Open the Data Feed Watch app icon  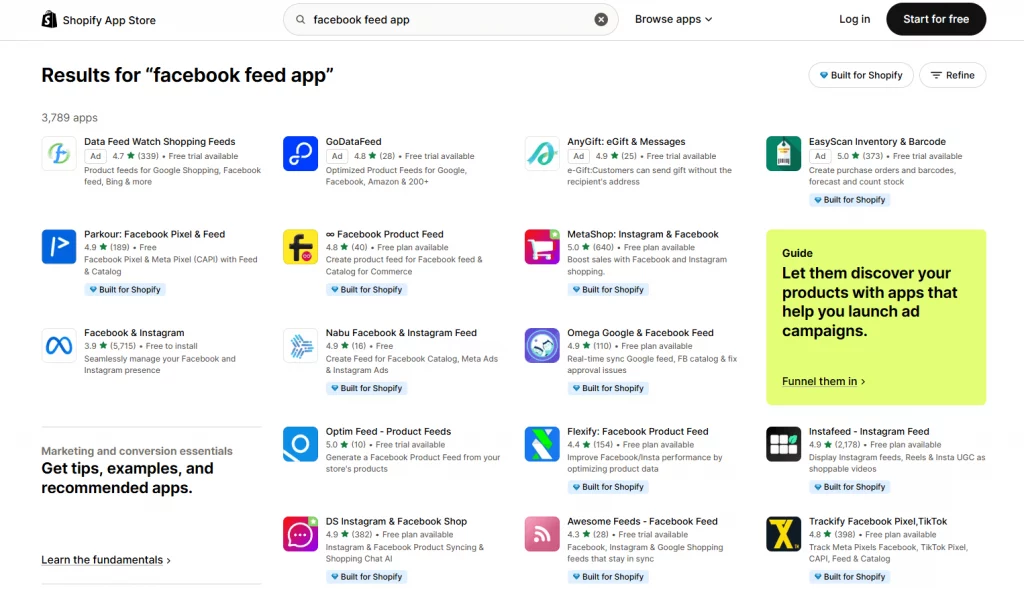59,153
